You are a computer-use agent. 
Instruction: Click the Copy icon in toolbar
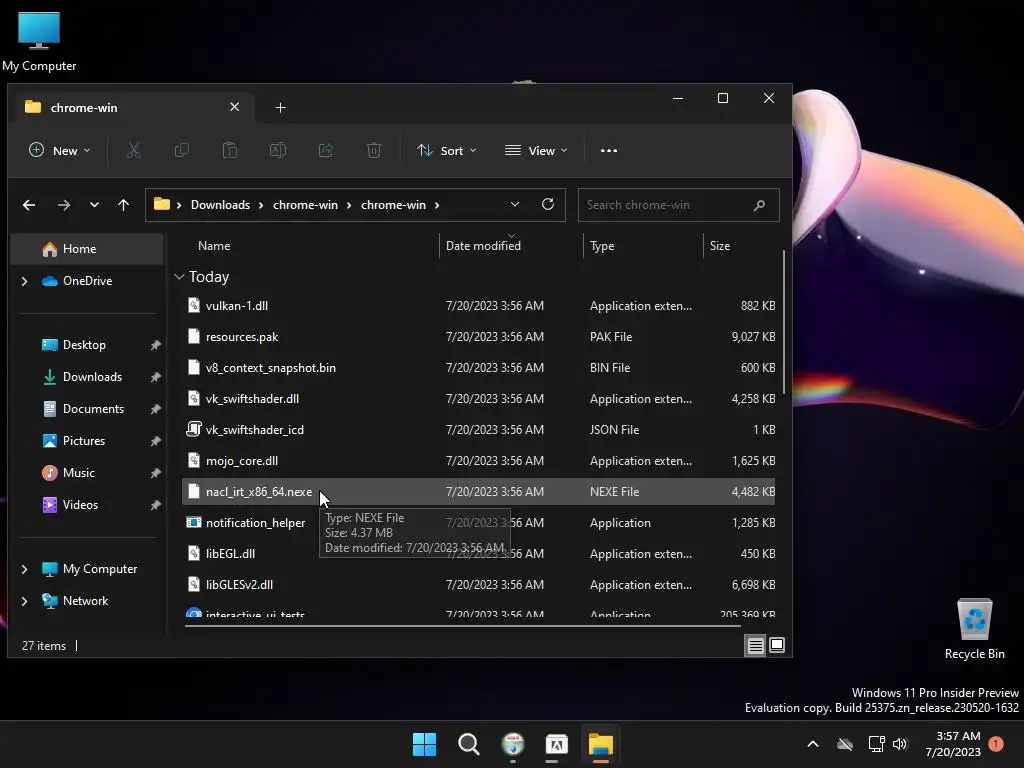(182, 151)
